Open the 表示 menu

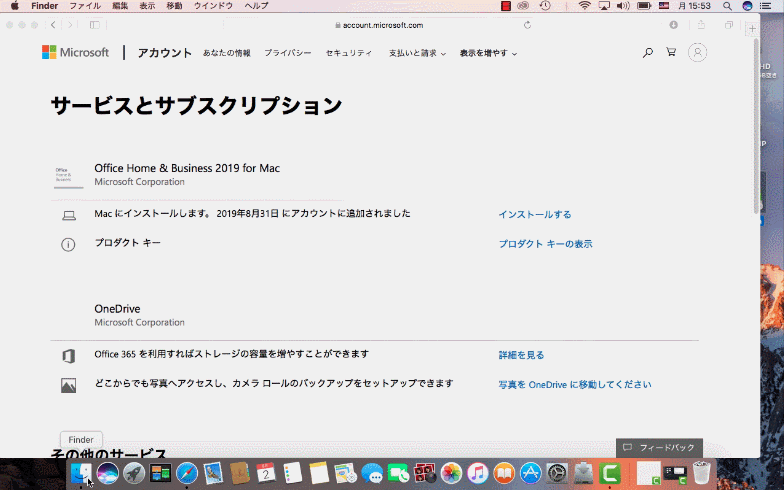click(x=147, y=6)
